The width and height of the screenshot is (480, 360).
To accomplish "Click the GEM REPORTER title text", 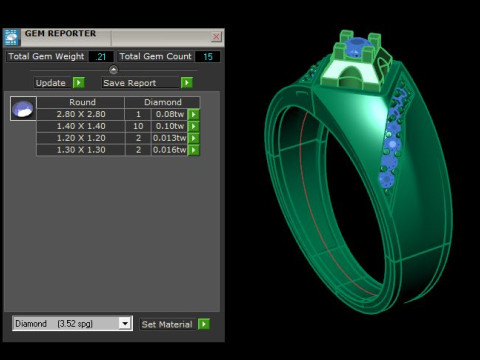I will click(x=60, y=33).
